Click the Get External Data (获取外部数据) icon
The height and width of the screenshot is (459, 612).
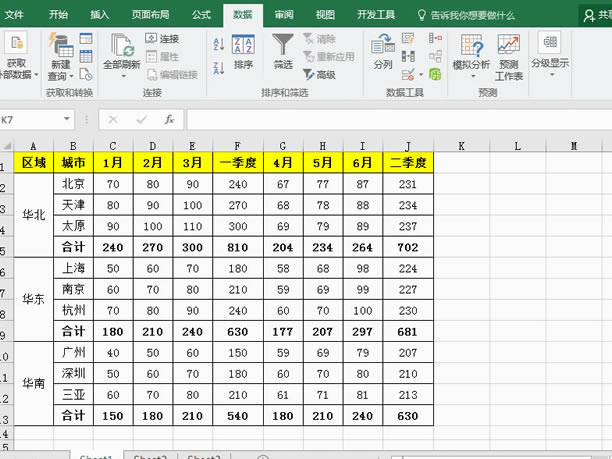[x=16, y=43]
